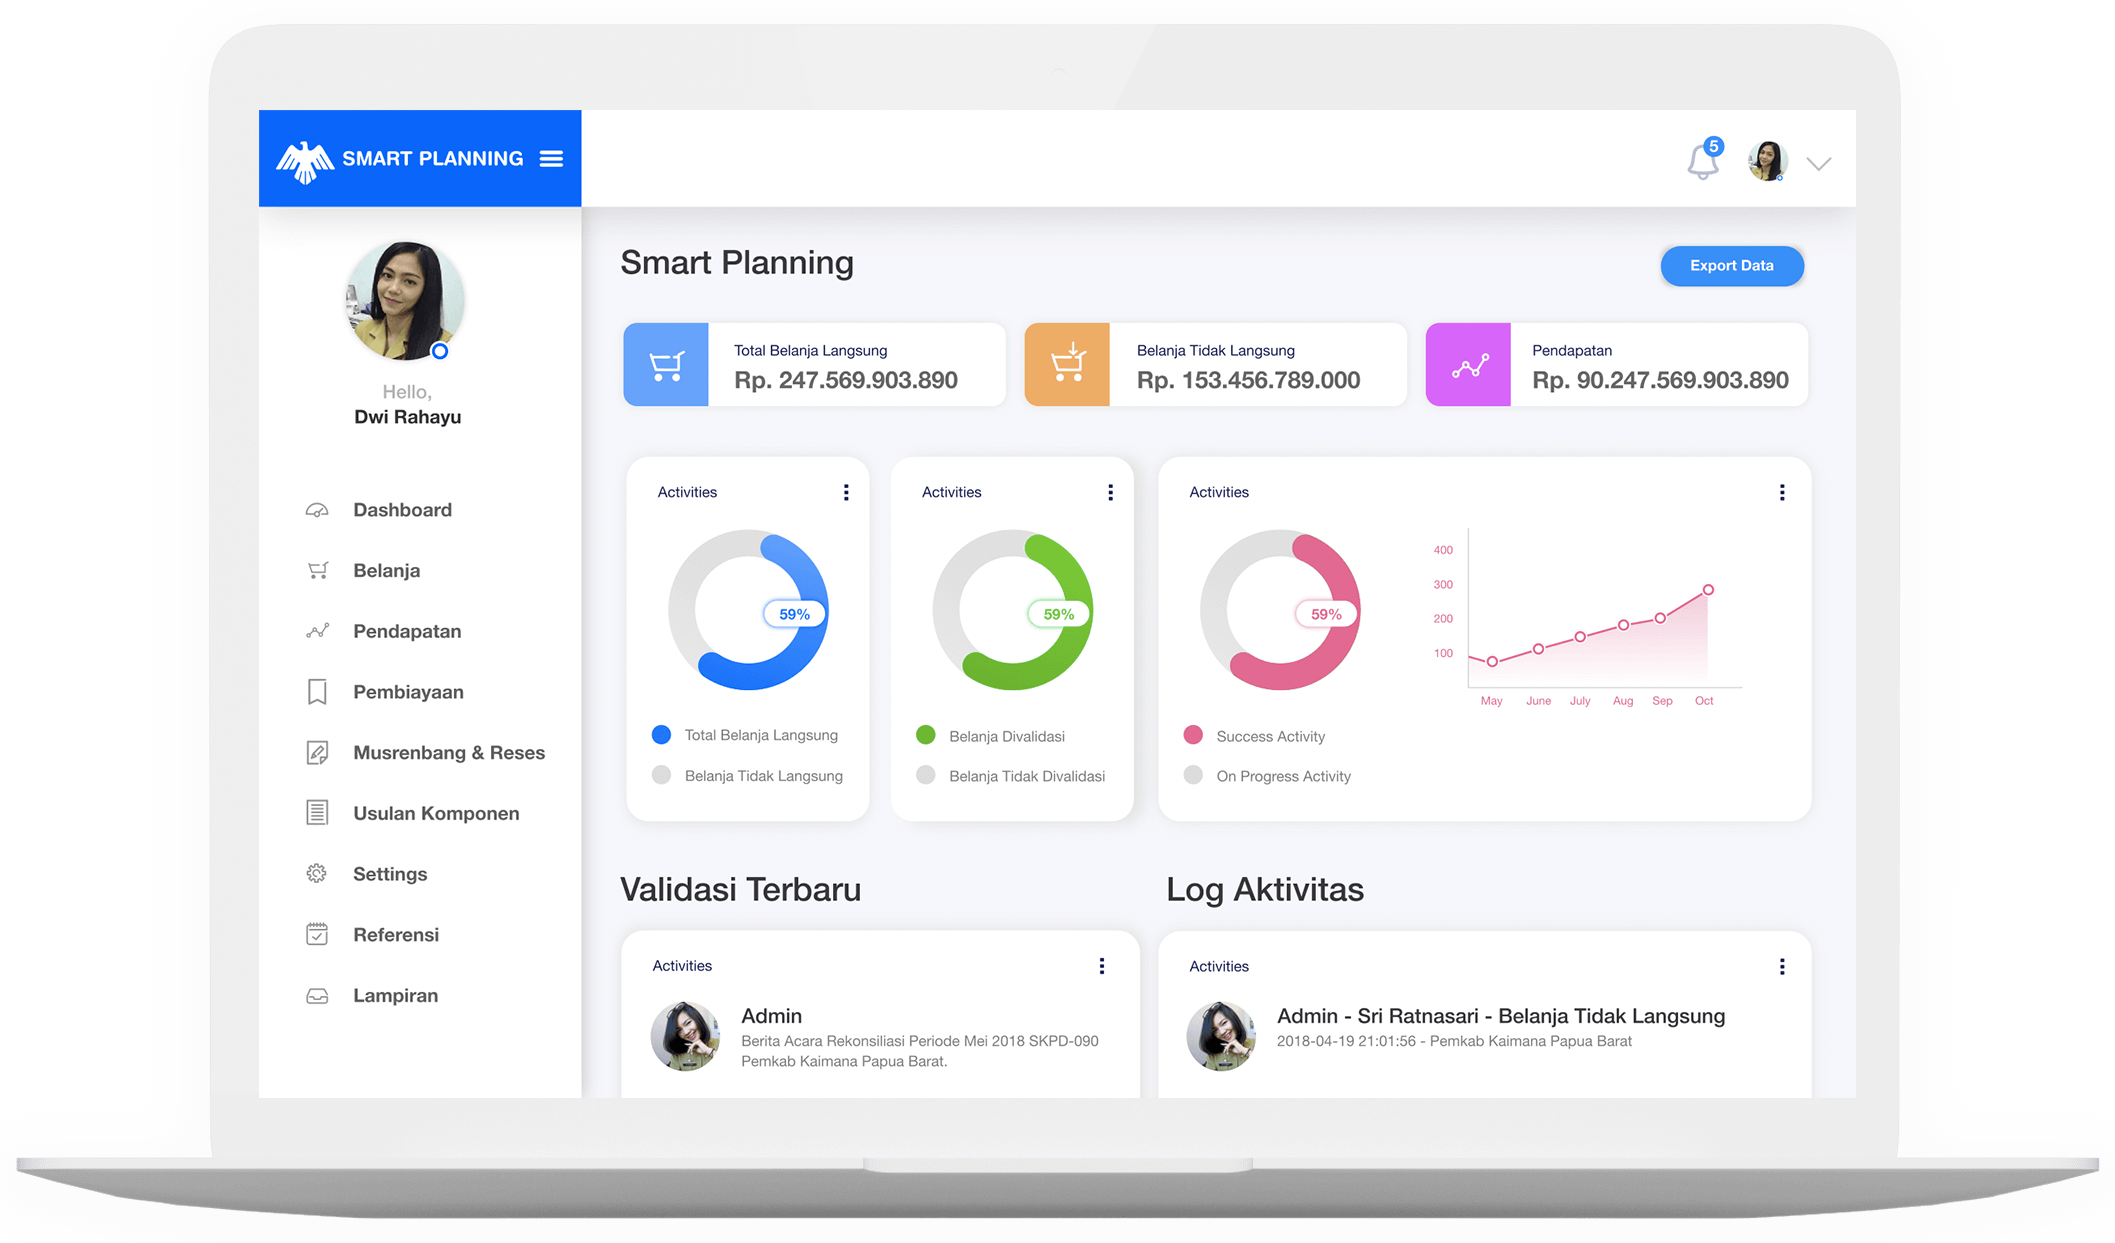Open options menu of green donut card
Viewport: 2115px width, 1243px height.
tap(1110, 492)
